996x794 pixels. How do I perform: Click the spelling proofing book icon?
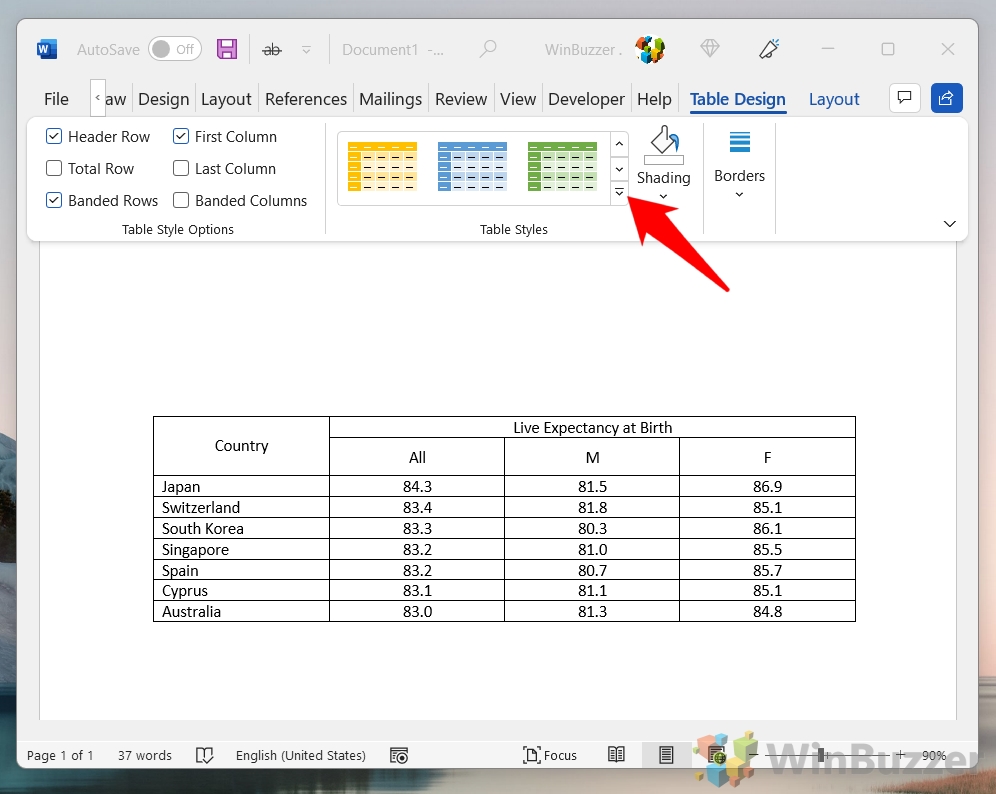click(x=204, y=755)
